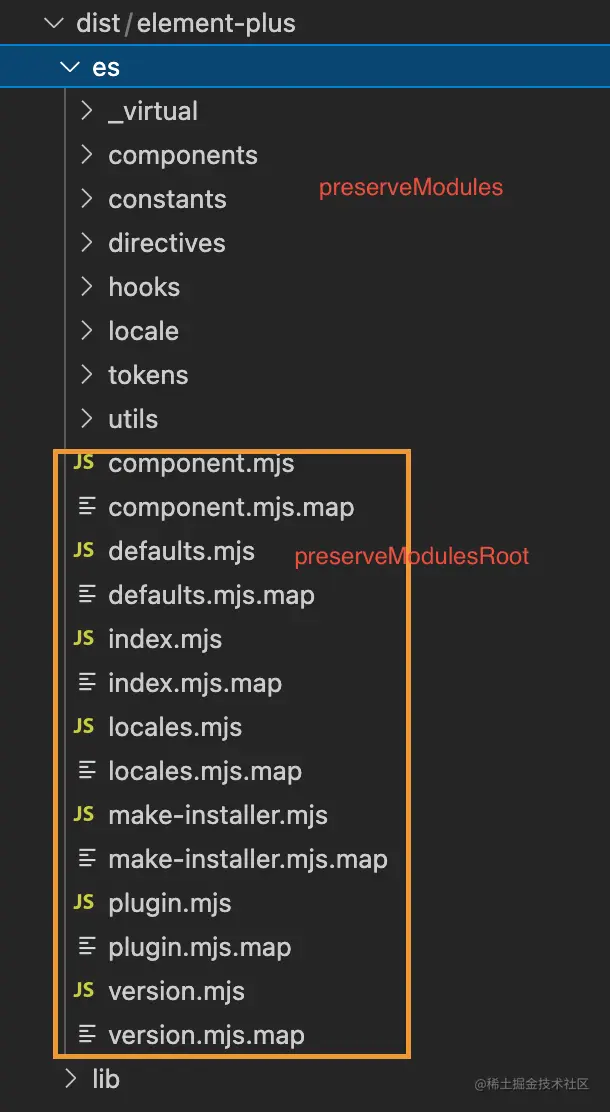
Task: Expand the locale folder chevron
Action: pyautogui.click(x=87, y=331)
